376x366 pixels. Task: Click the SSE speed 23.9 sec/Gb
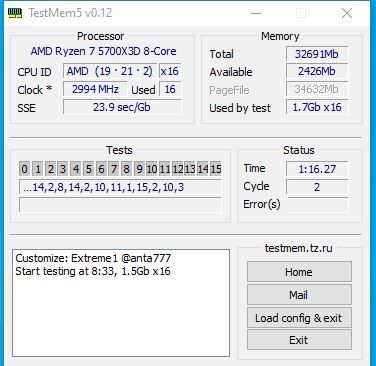tap(122, 107)
